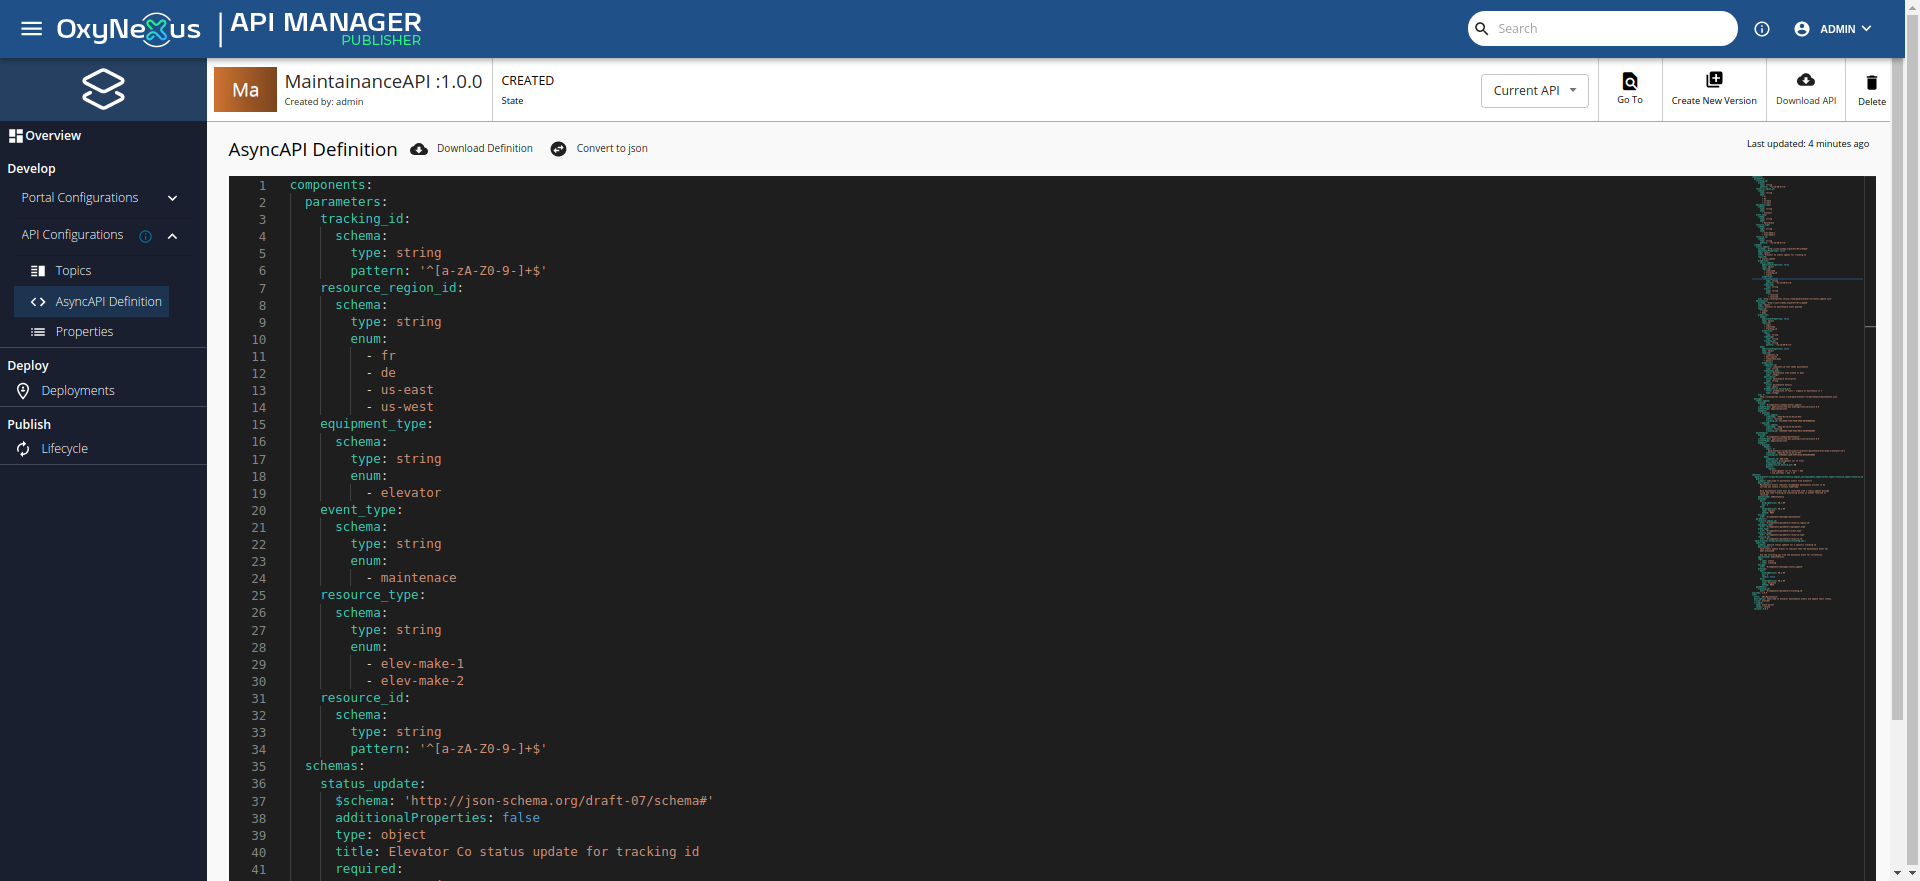The height and width of the screenshot is (881, 1920).
Task: Click the Convert to json icon
Action: (559, 149)
